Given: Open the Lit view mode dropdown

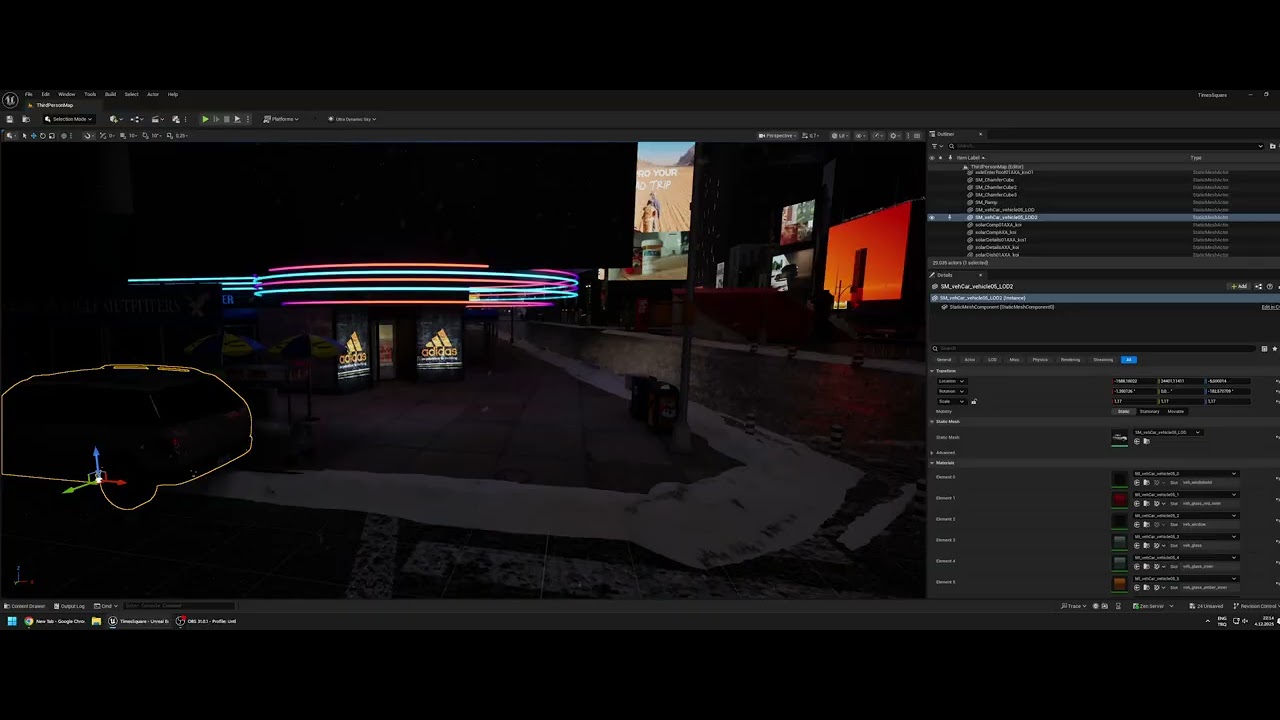Looking at the screenshot, I should [840, 135].
